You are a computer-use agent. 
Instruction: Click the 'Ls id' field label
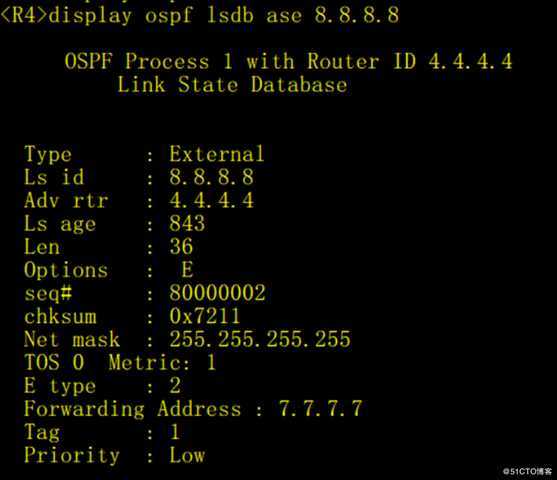coord(54,177)
